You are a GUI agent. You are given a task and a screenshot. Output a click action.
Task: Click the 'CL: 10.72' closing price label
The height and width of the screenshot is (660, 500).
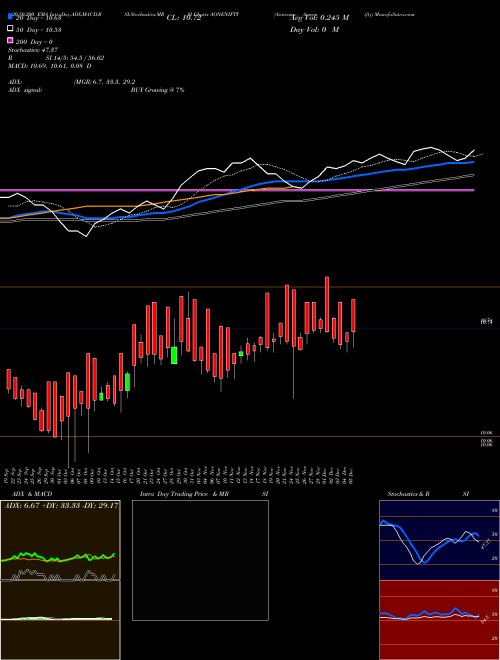coord(186,18)
